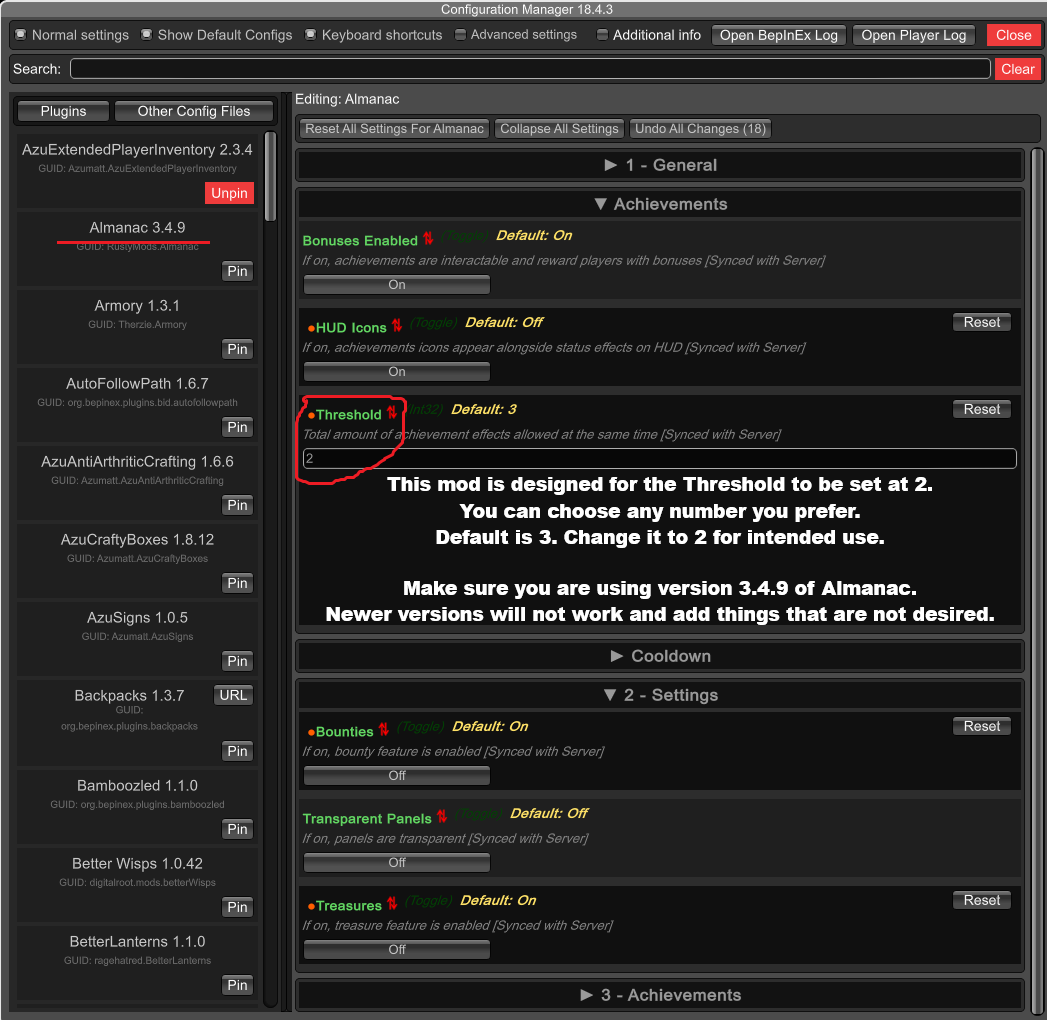Toggle HUD Icons On button
The image size is (1047, 1020).
tap(397, 372)
